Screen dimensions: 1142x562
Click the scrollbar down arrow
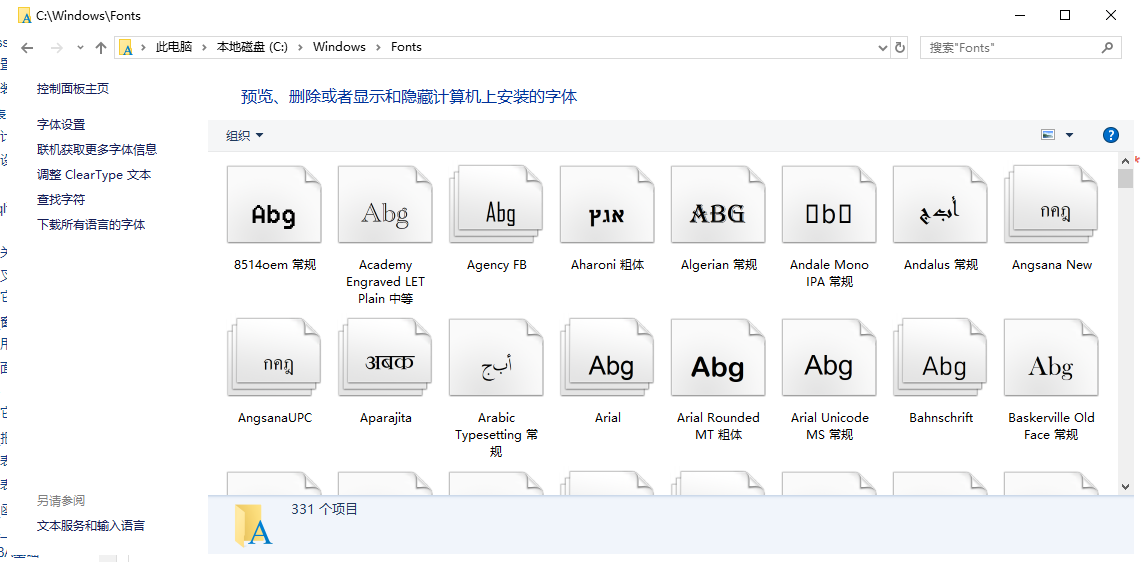click(1126, 486)
